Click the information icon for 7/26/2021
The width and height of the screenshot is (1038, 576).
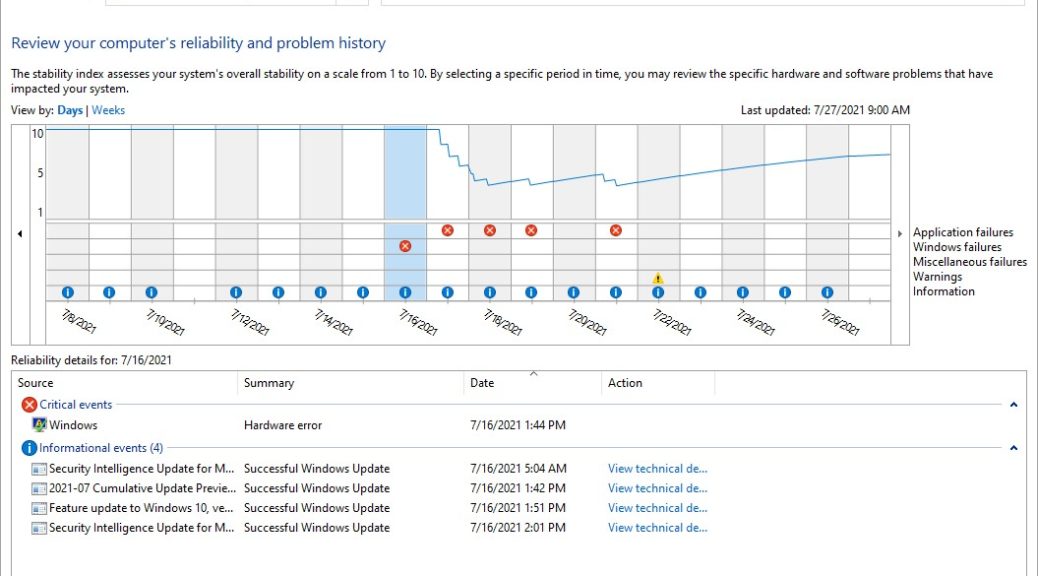tap(827, 292)
